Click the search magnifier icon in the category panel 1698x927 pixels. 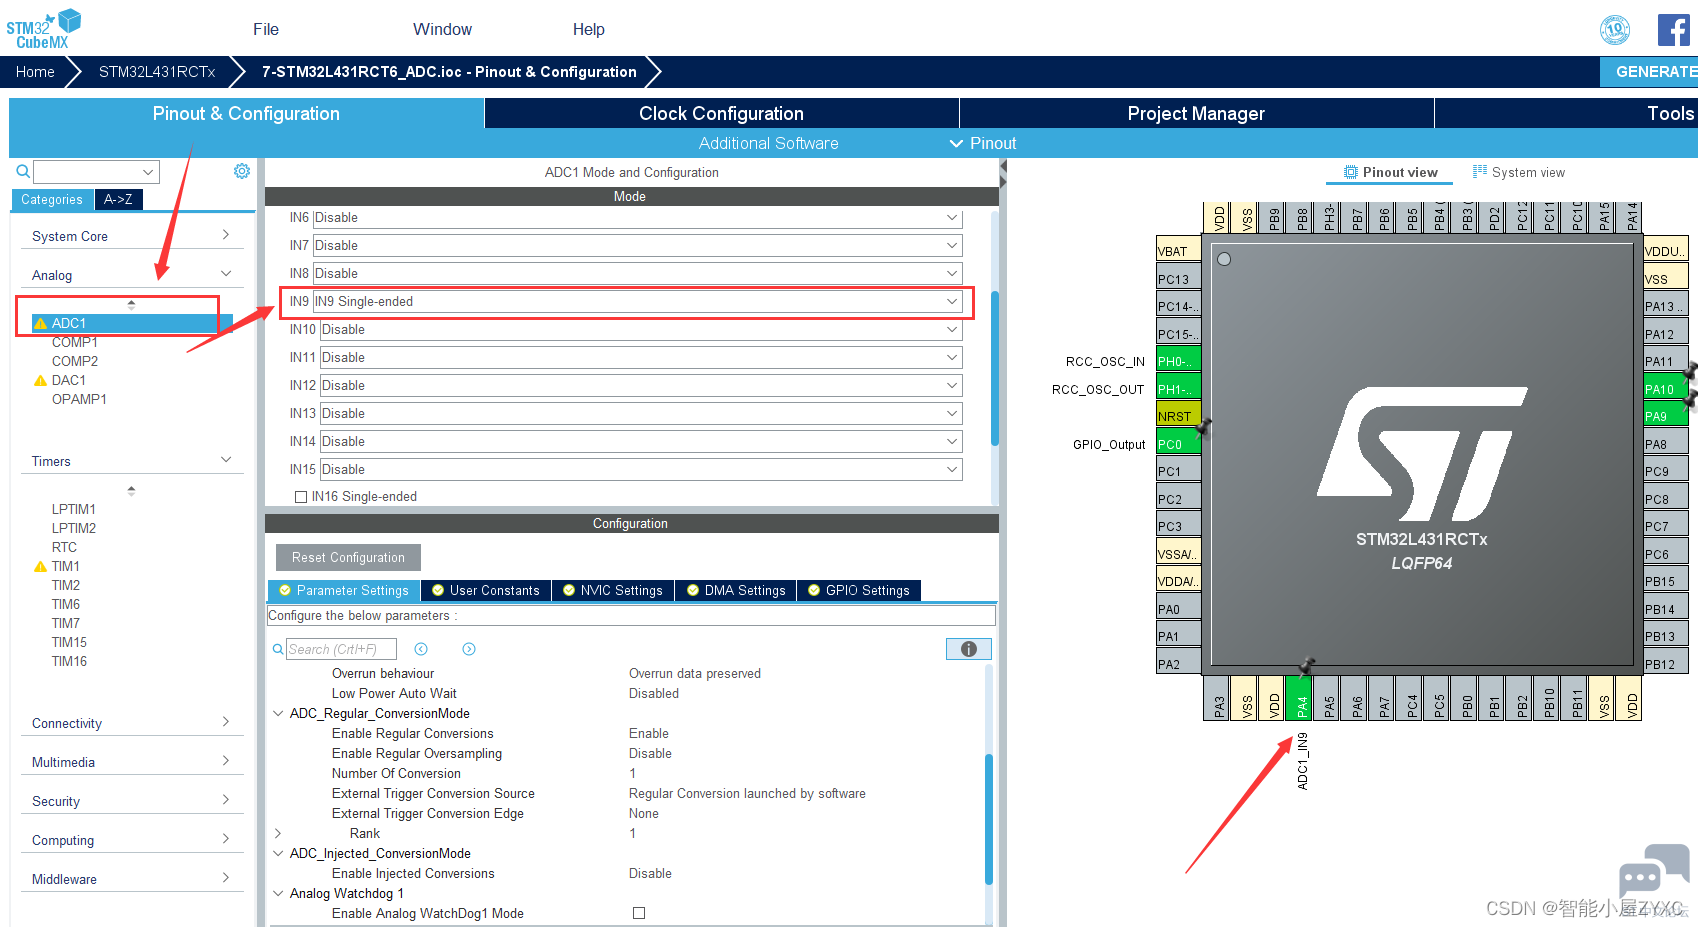coord(23,171)
